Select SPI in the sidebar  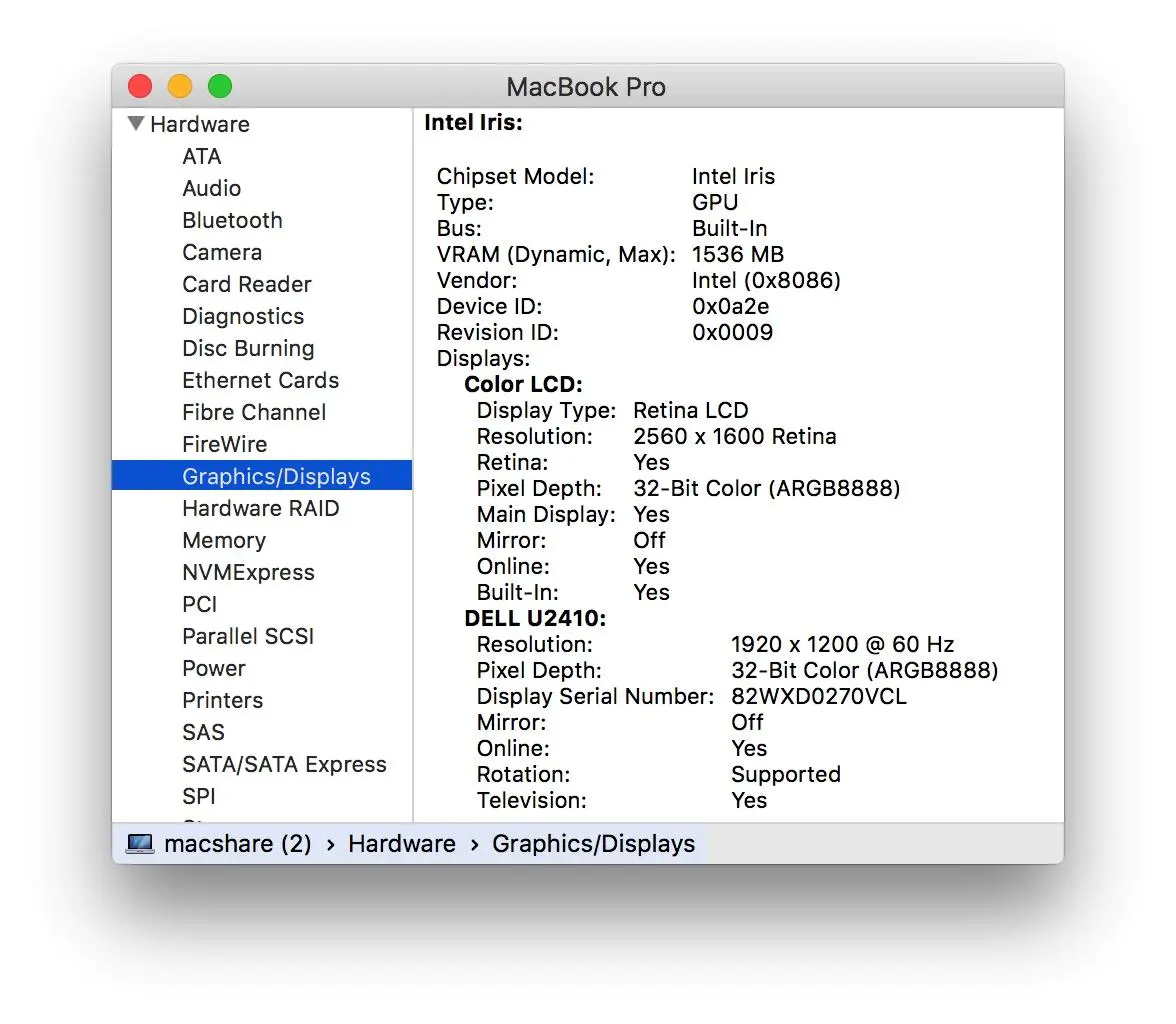199,796
